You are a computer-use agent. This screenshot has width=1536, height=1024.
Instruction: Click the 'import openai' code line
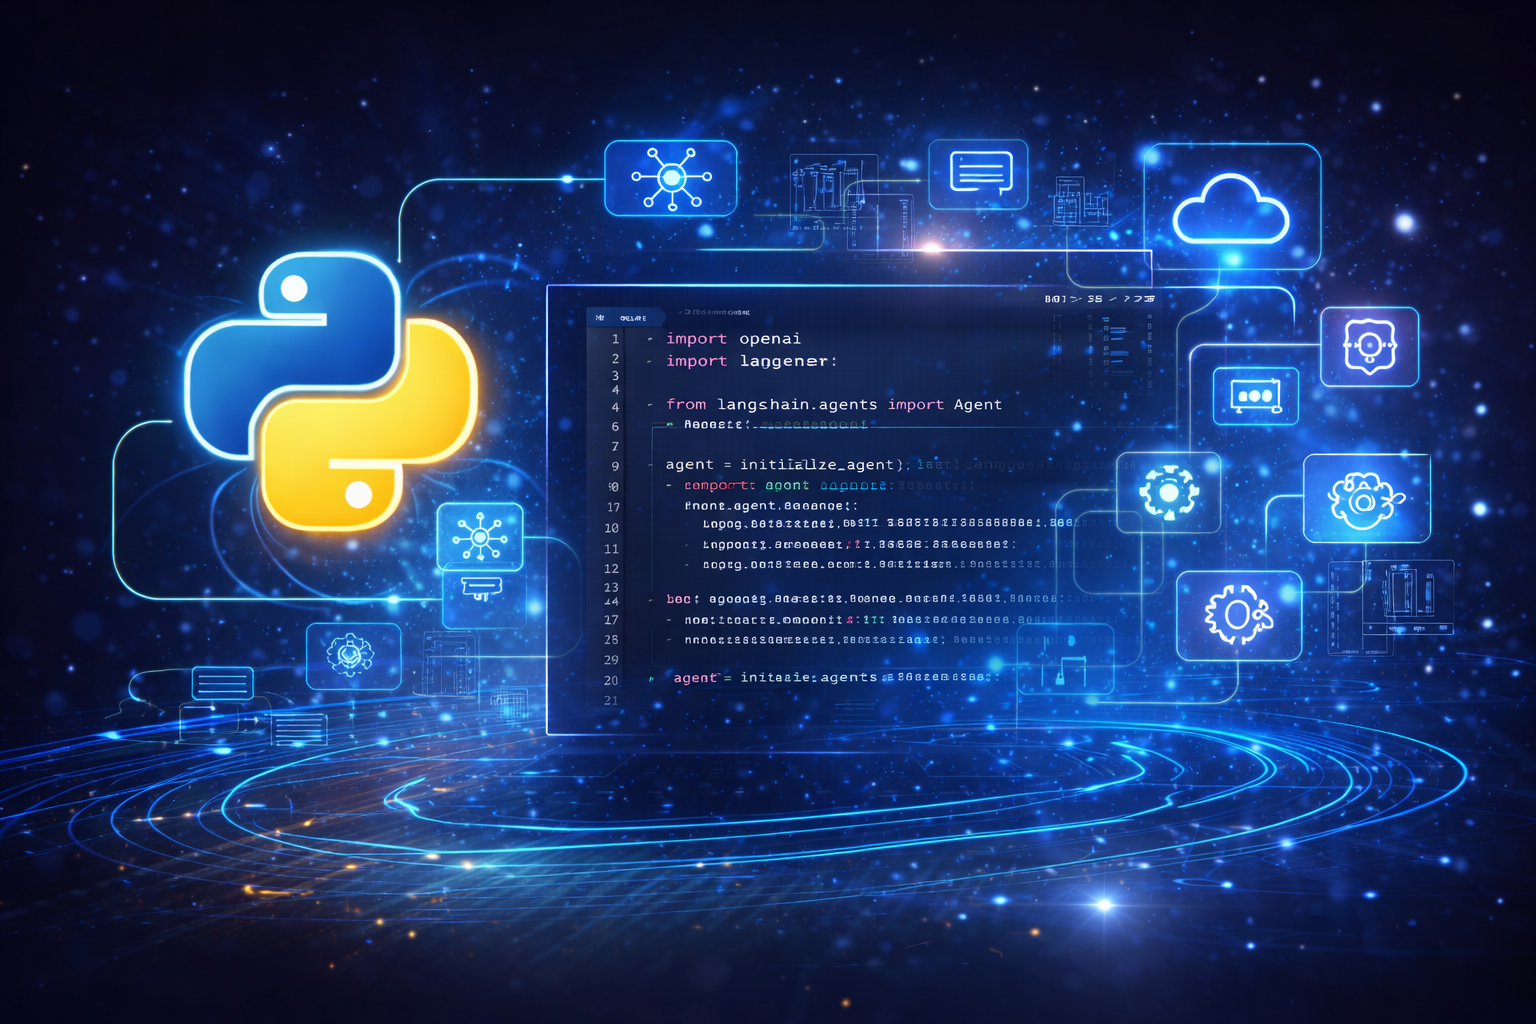click(731, 339)
